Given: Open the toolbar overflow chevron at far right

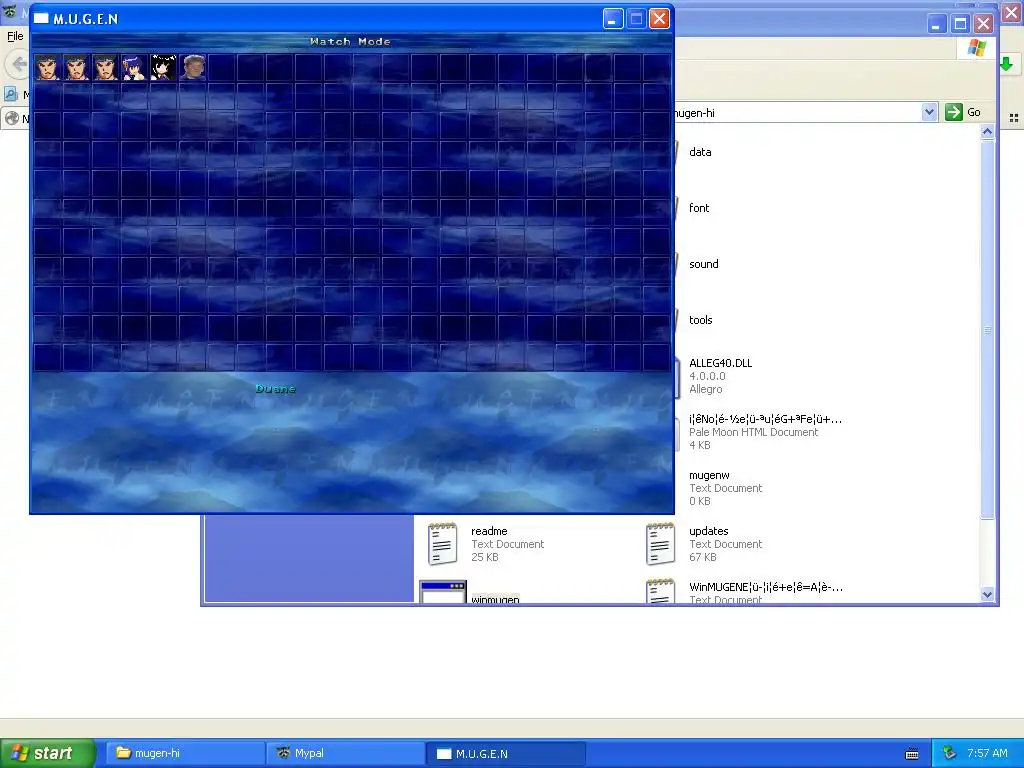Looking at the screenshot, I should point(1014,118).
